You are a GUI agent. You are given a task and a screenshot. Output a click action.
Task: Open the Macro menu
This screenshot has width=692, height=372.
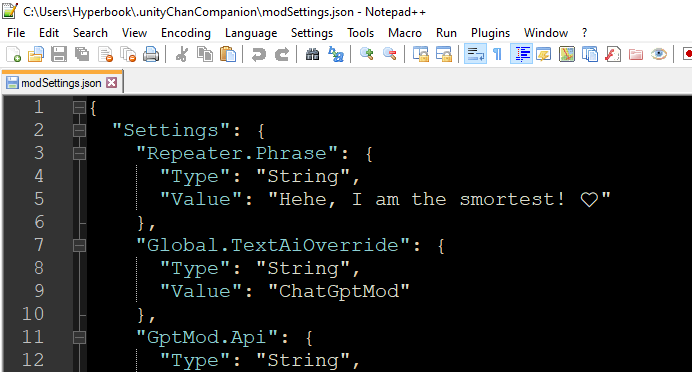point(405,33)
